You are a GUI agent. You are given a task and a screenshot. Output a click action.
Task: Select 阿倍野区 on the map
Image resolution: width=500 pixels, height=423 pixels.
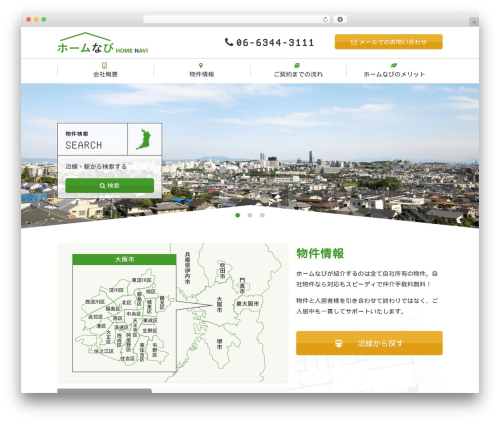tap(129, 342)
